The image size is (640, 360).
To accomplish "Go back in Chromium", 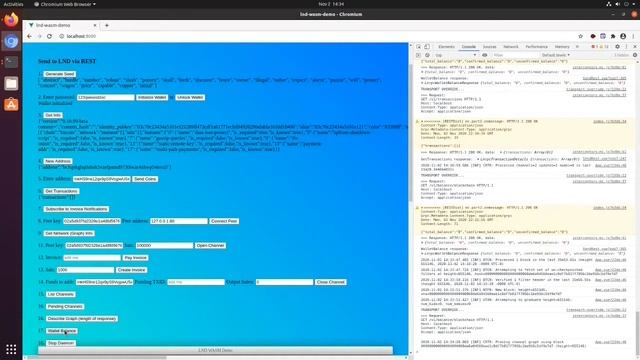I will [x=29, y=36].
